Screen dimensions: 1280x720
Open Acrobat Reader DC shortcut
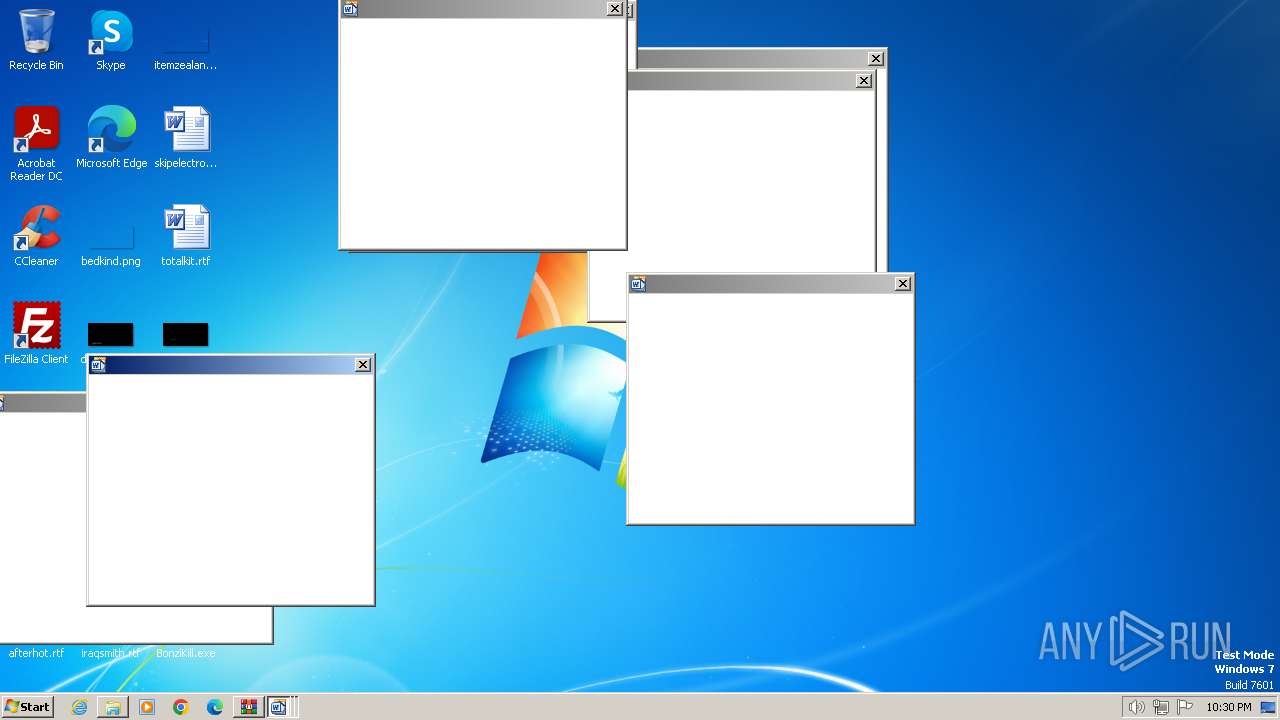(x=36, y=144)
